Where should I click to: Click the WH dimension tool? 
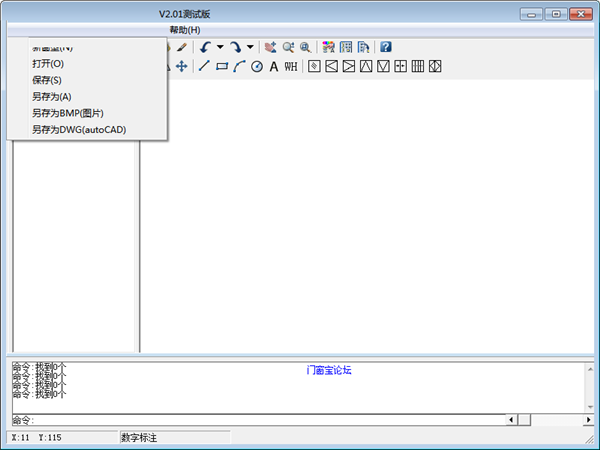click(291, 66)
